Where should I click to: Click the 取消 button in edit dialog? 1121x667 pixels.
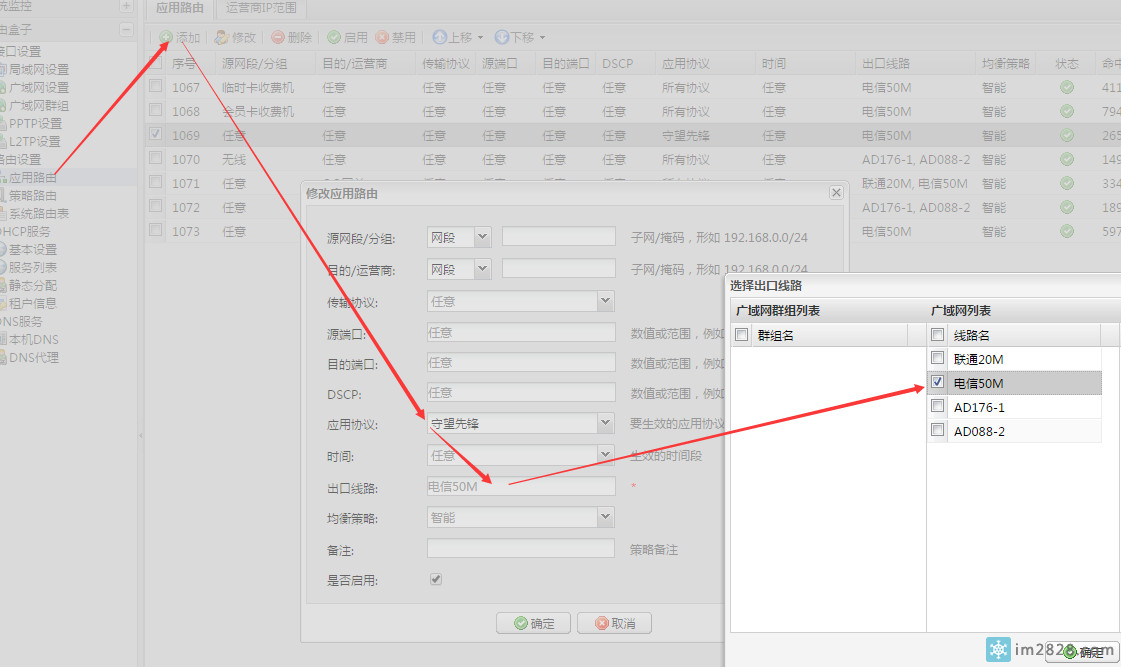point(613,623)
